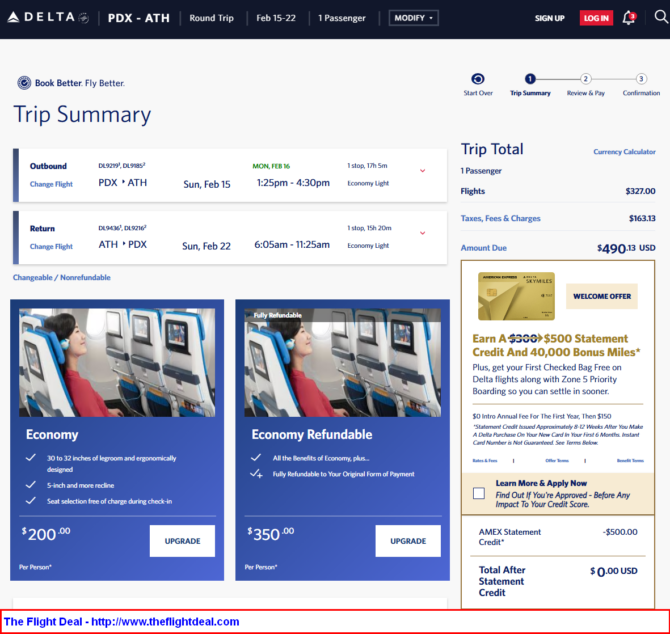
Task: Click the Start Over eye icon
Action: tap(477, 79)
